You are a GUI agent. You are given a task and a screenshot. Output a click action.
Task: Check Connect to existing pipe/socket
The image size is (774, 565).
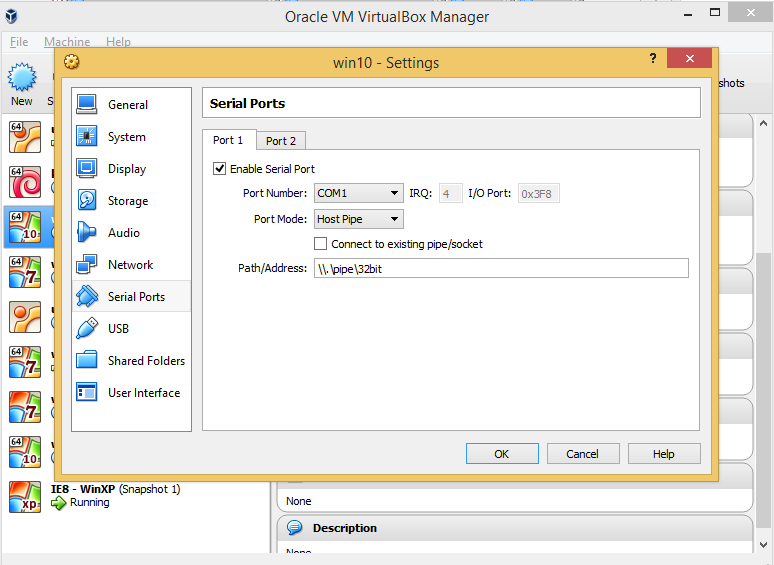320,244
